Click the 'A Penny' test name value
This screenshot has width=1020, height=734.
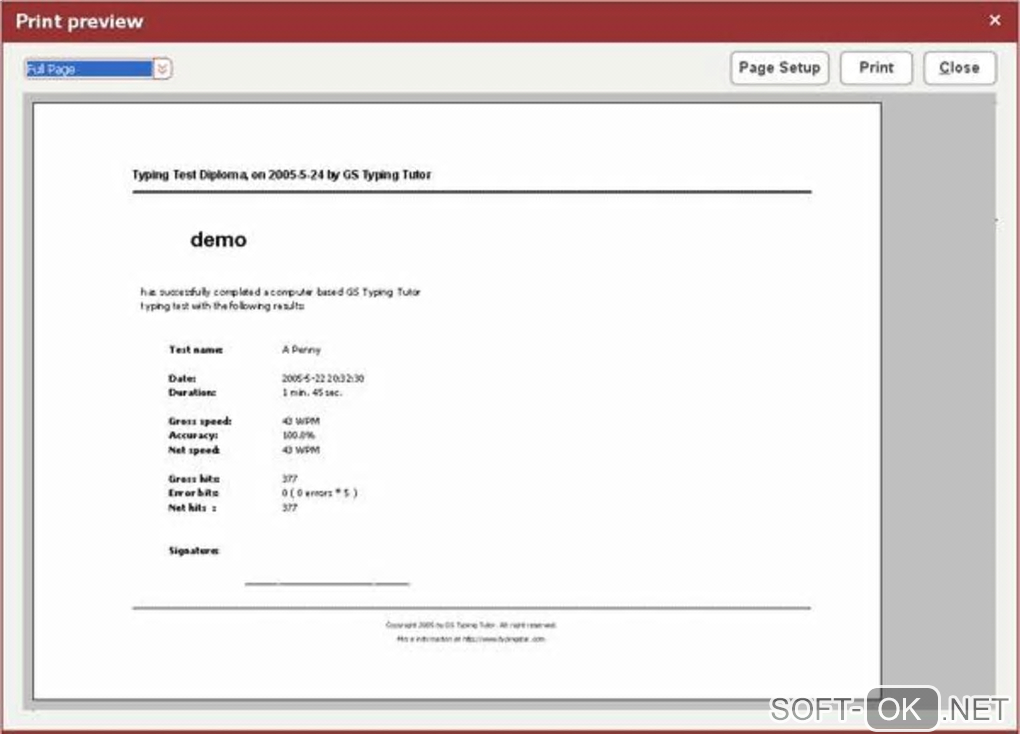301,349
